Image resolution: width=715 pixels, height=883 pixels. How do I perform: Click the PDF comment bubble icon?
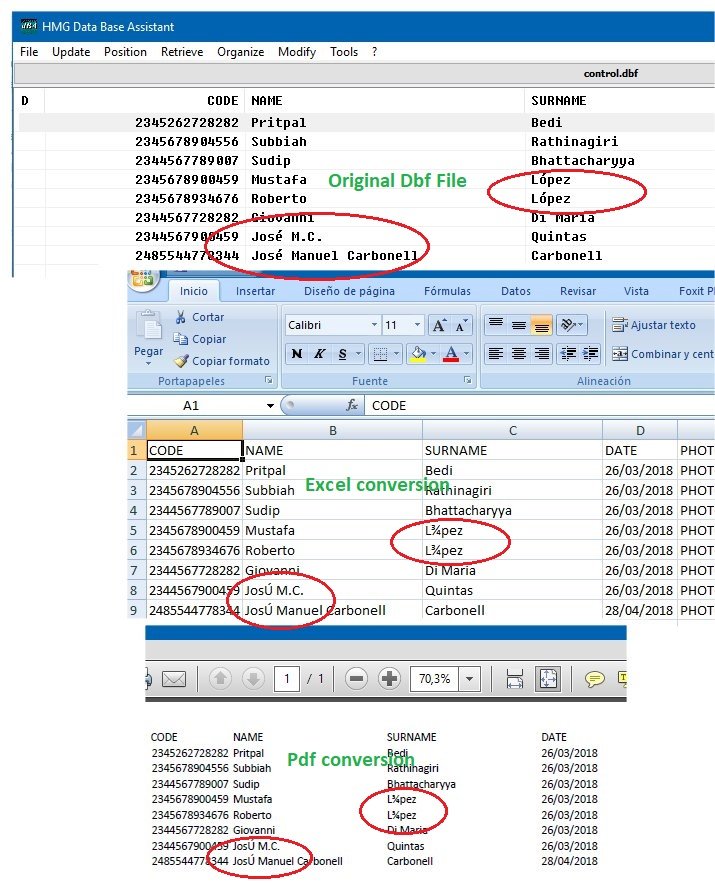(595, 679)
